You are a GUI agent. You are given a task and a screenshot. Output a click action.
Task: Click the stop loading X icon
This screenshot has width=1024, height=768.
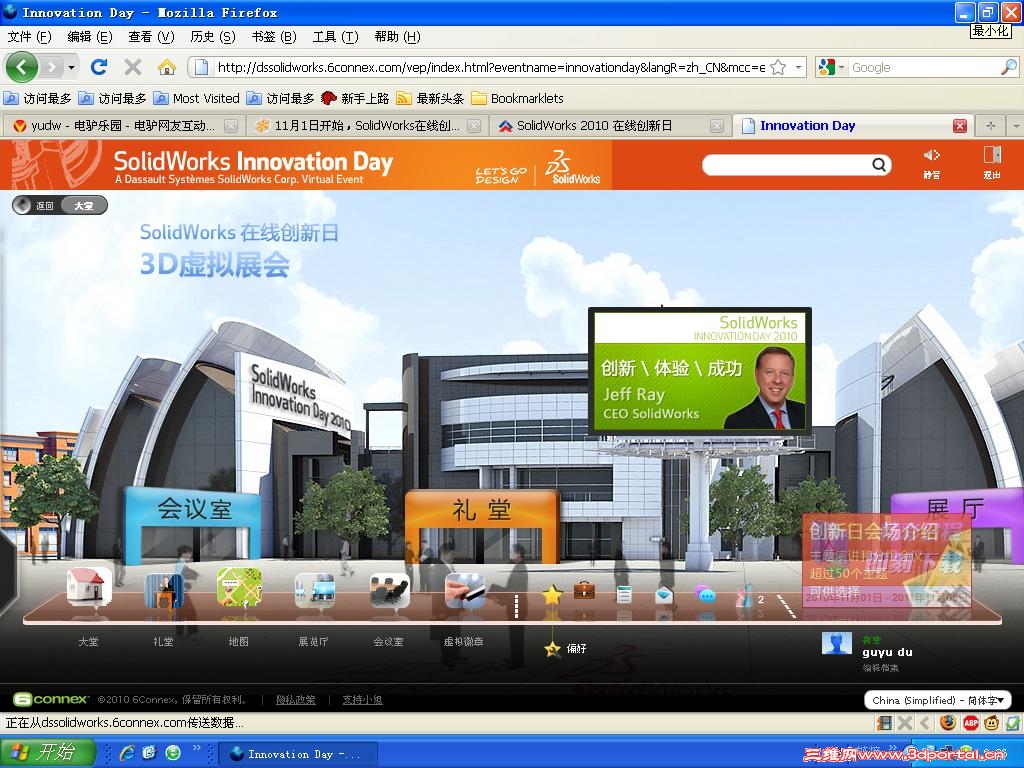coord(133,67)
